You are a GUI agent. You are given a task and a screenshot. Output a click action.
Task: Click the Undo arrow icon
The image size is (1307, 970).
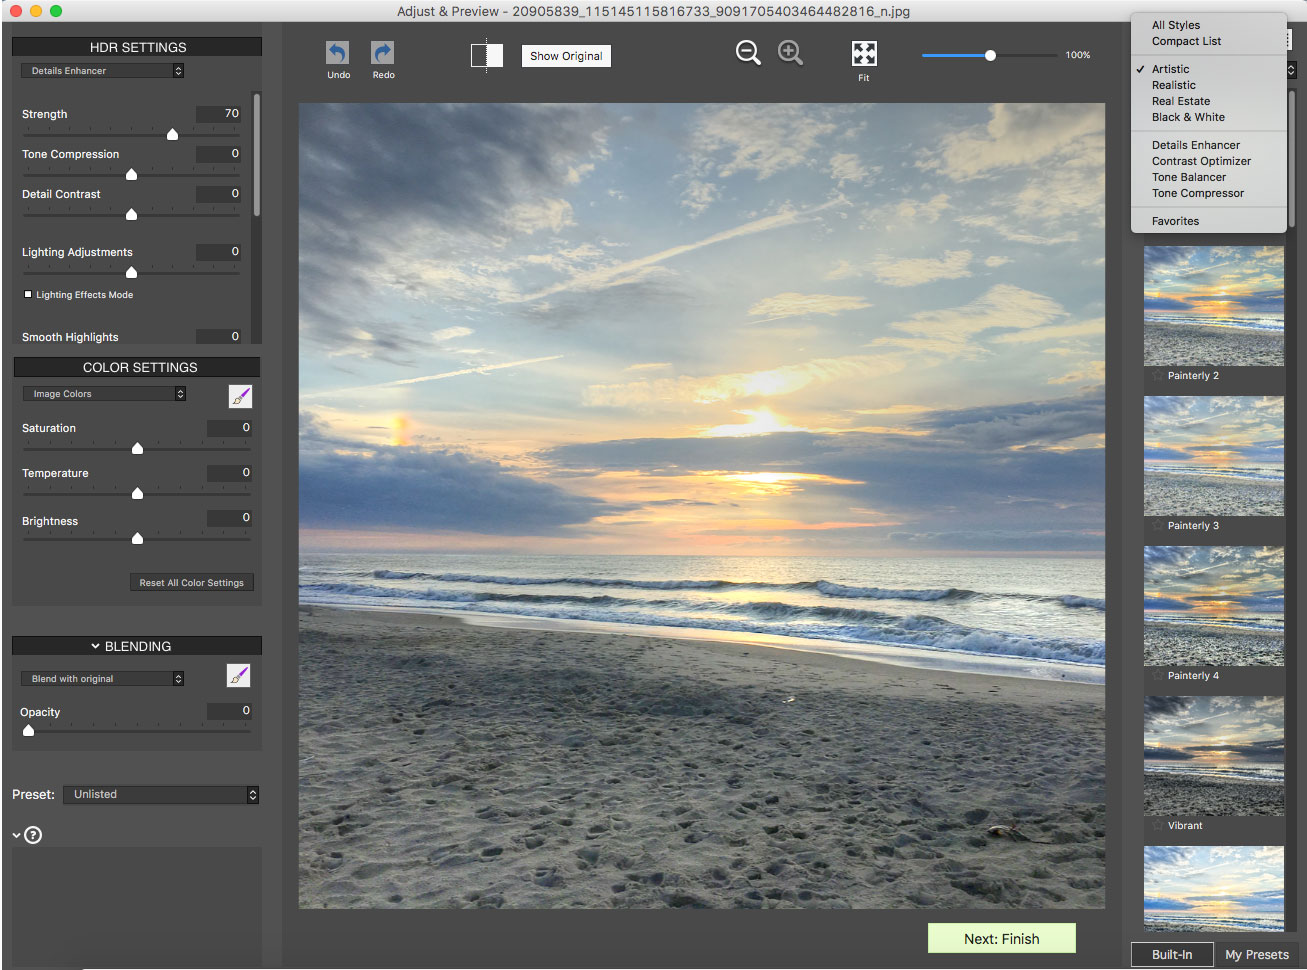pos(338,53)
